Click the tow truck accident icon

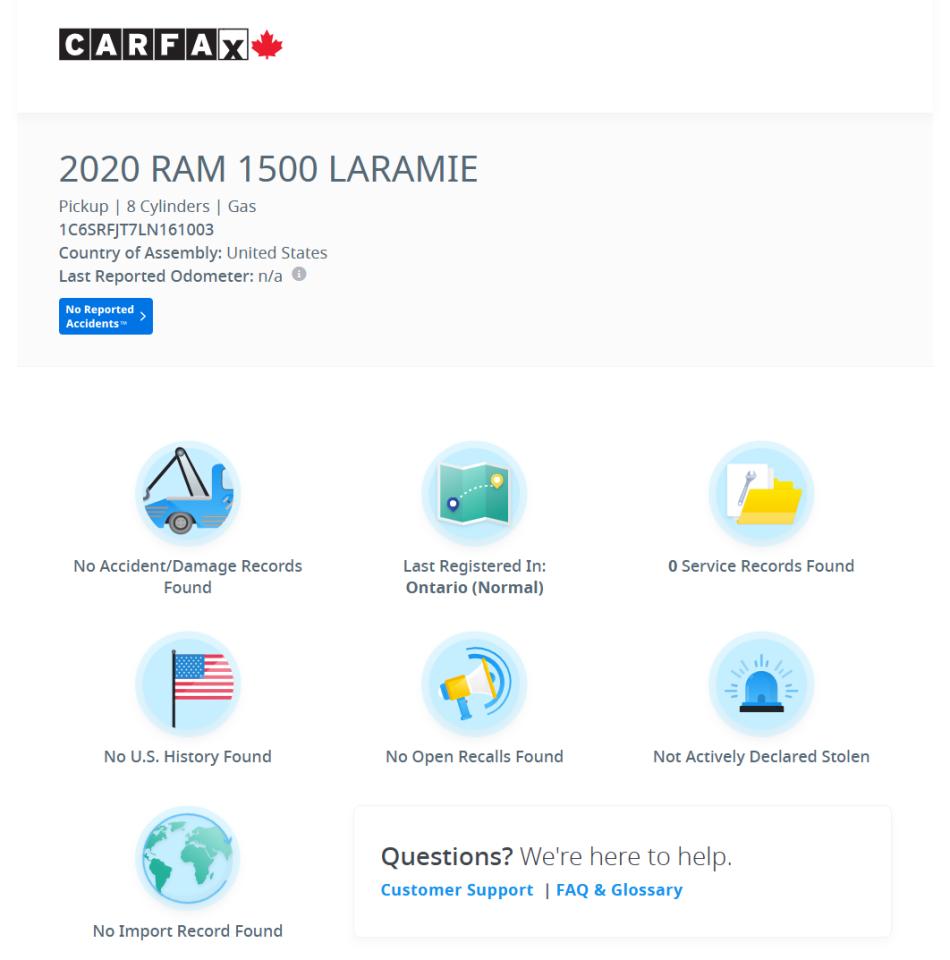point(188,493)
